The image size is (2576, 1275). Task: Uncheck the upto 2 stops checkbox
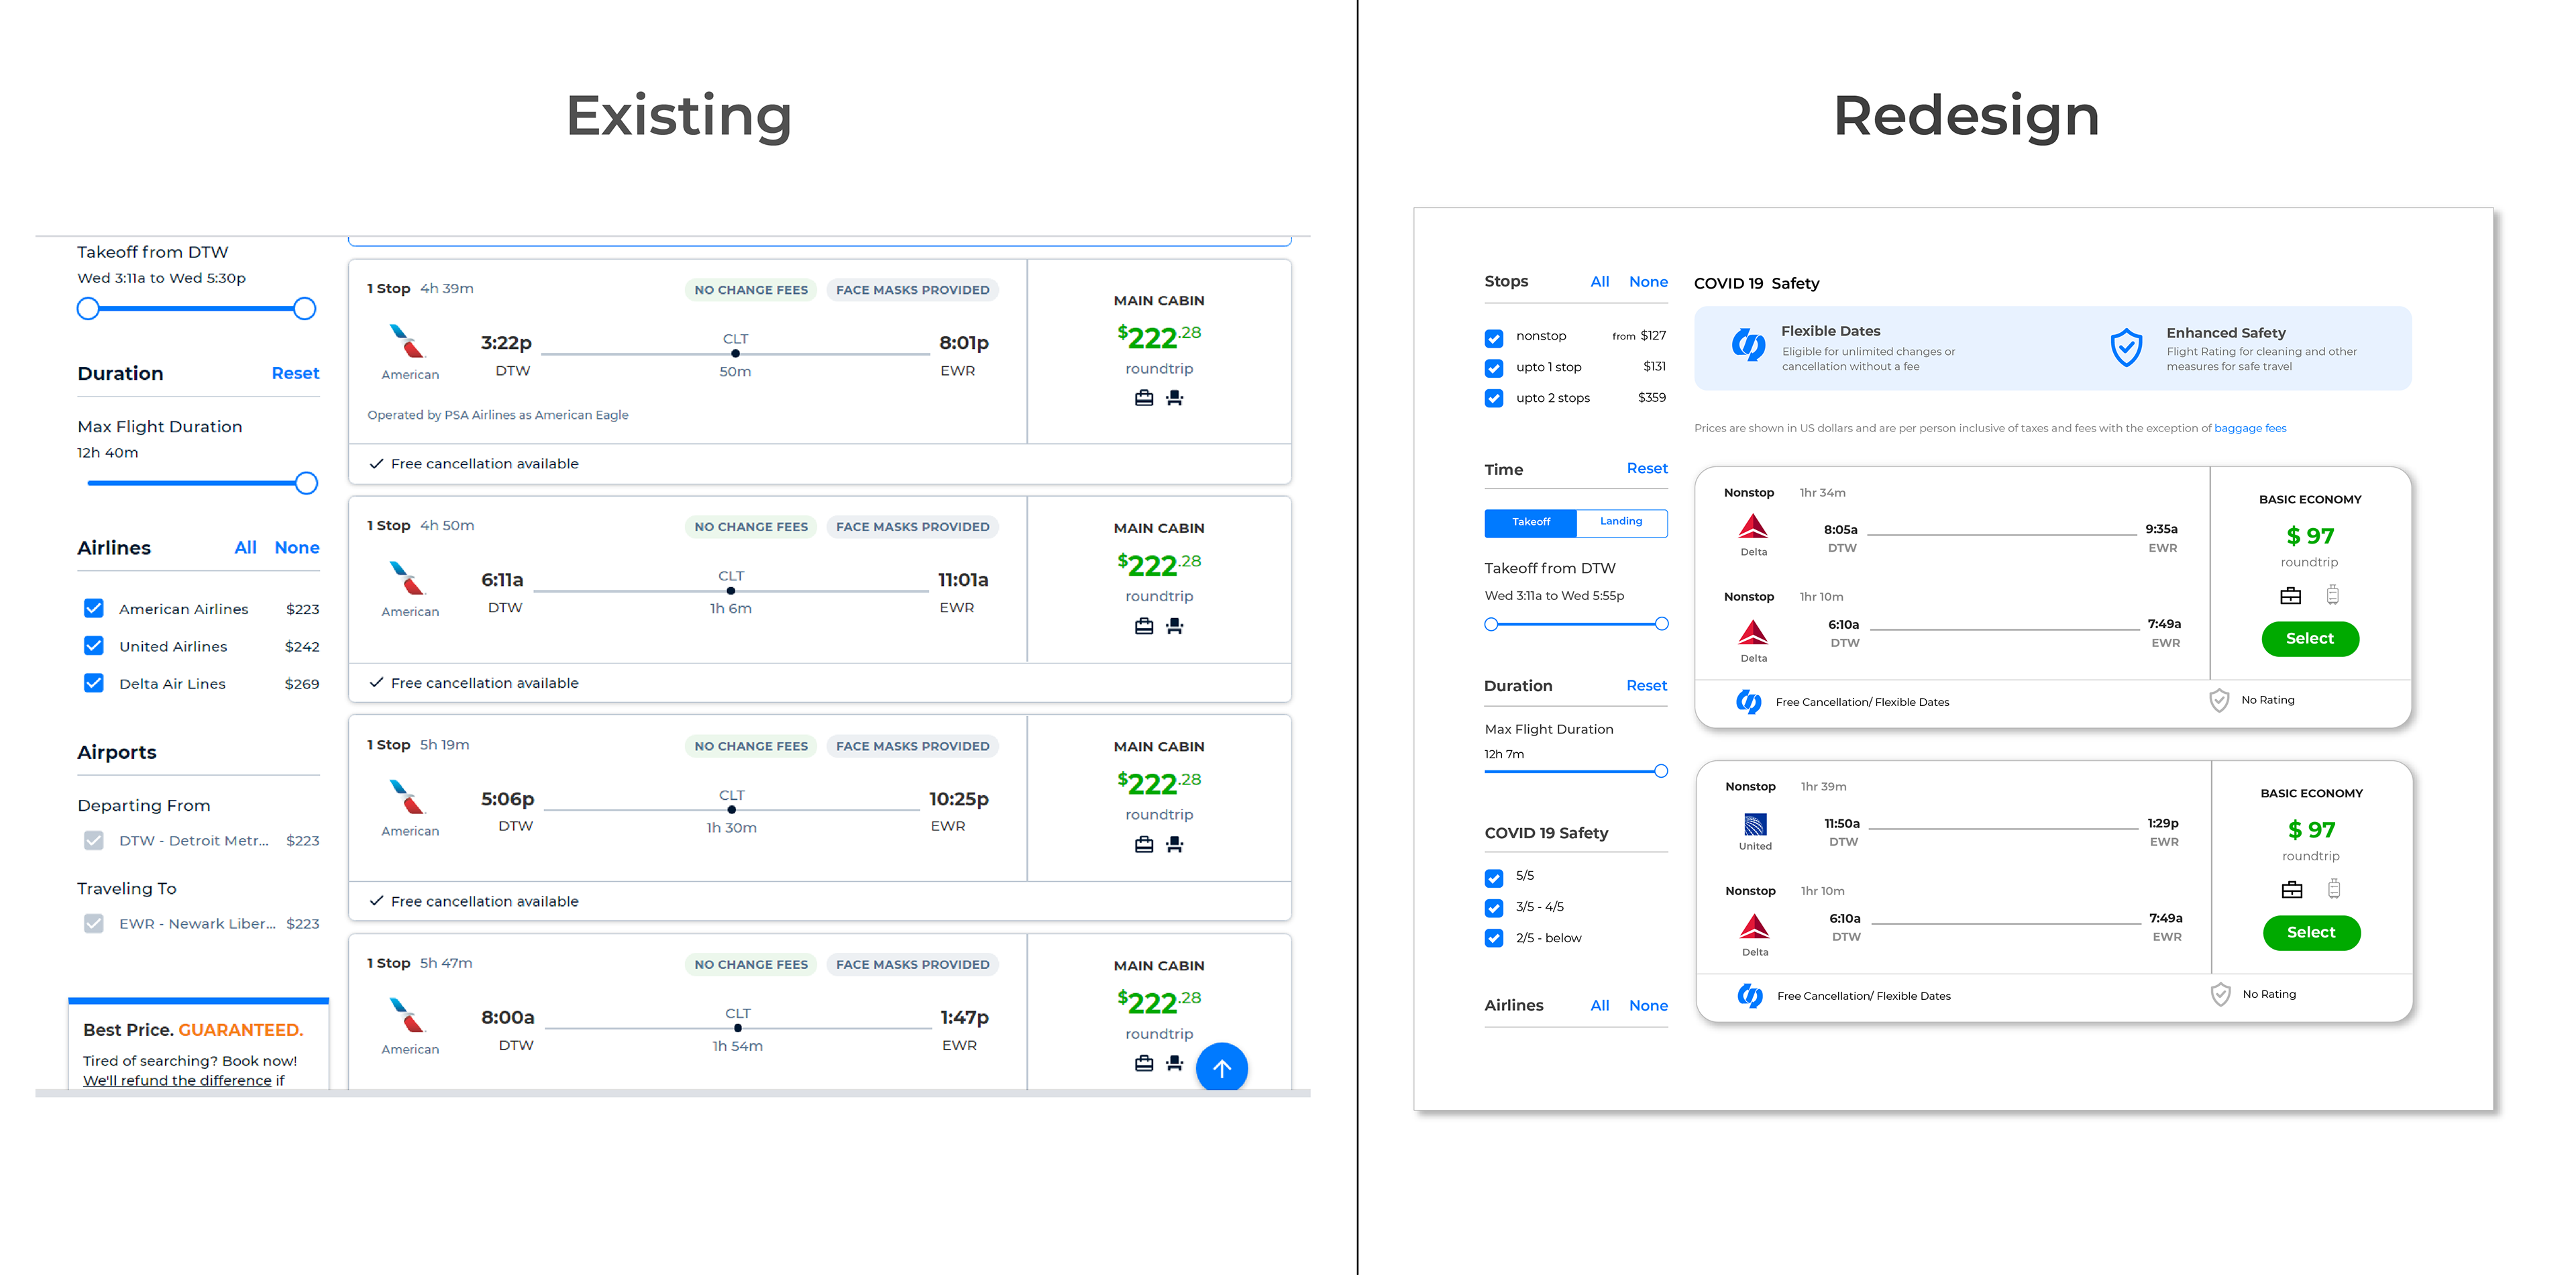(x=1494, y=398)
